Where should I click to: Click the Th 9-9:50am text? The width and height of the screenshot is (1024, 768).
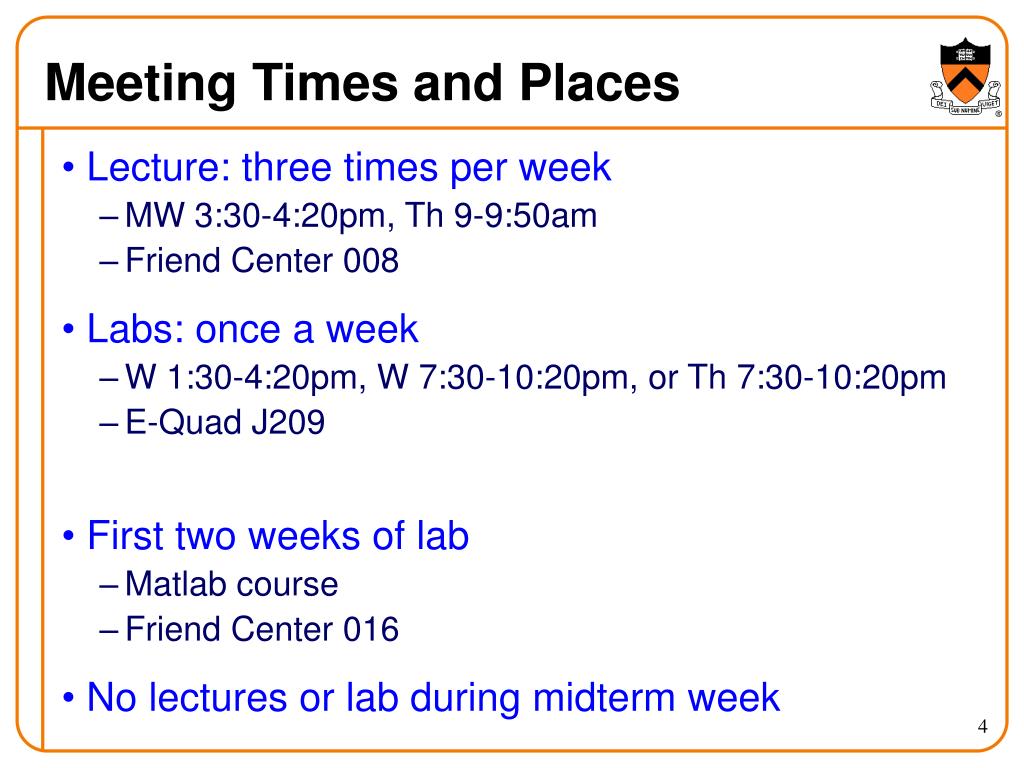tap(500, 216)
